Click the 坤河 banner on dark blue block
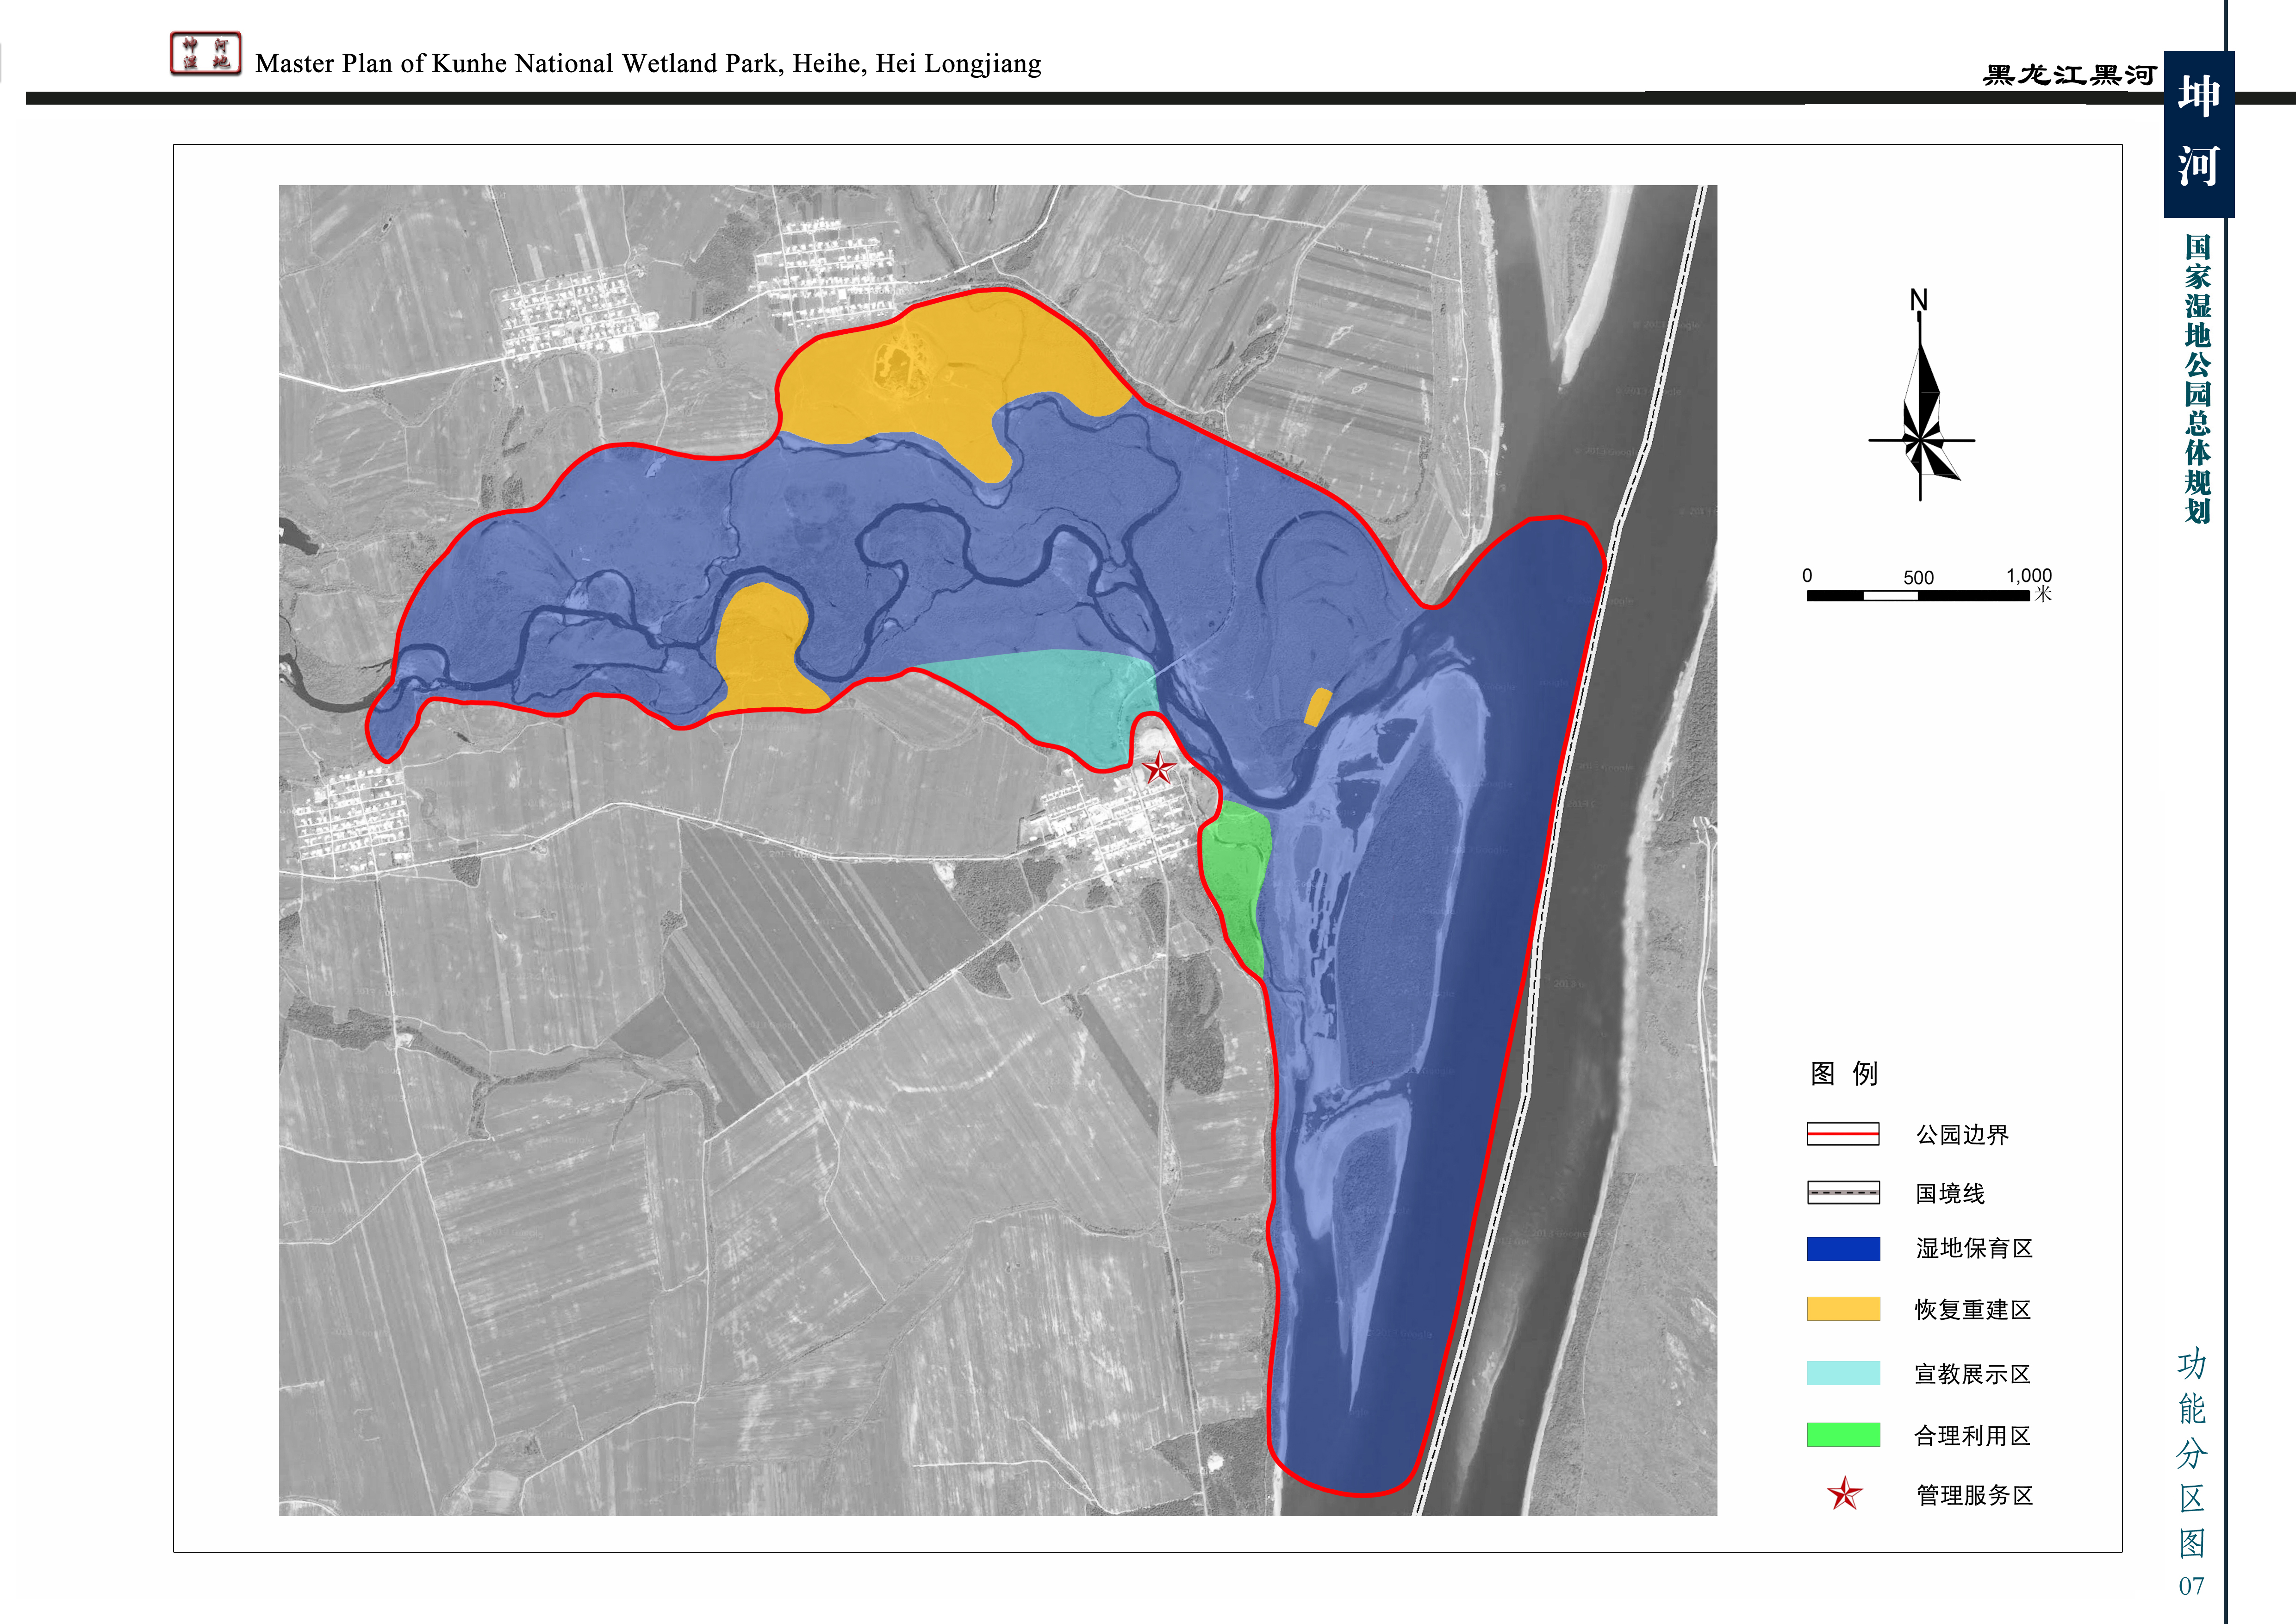Viewport: 2296px width, 1624px height. click(x=2198, y=133)
